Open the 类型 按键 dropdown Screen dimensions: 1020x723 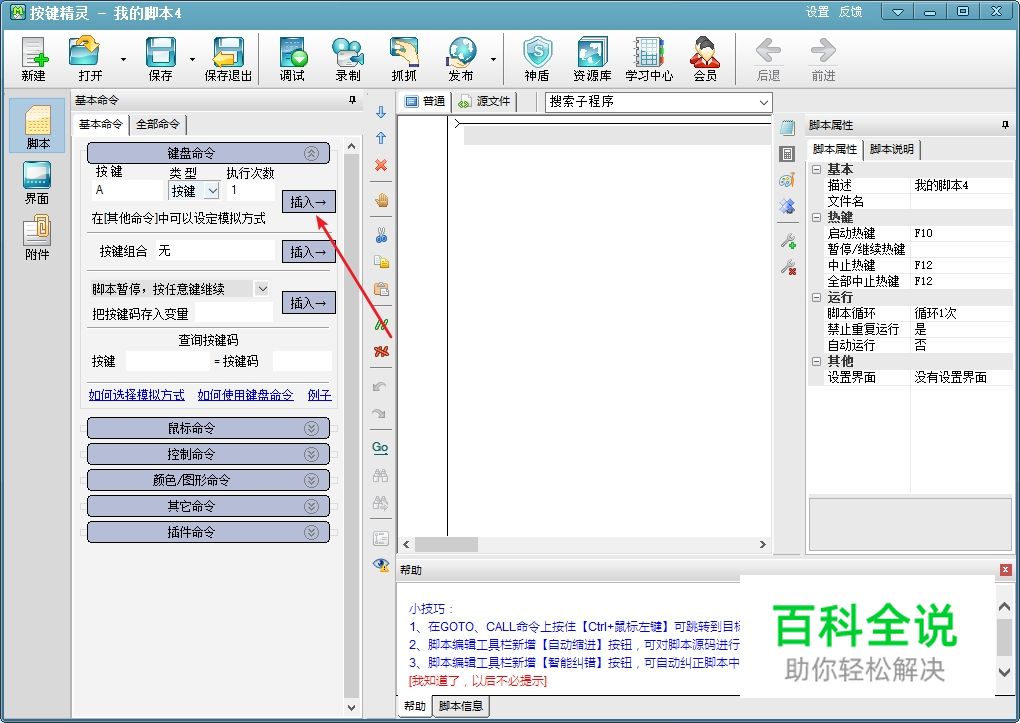(x=212, y=191)
